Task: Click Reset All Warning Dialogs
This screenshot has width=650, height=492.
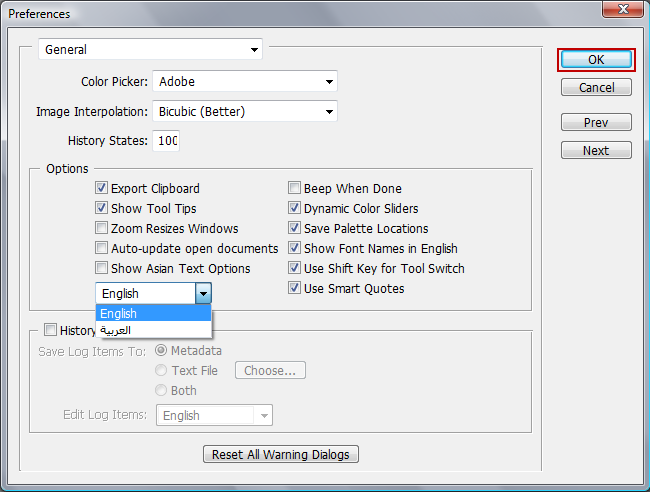Action: [x=281, y=454]
